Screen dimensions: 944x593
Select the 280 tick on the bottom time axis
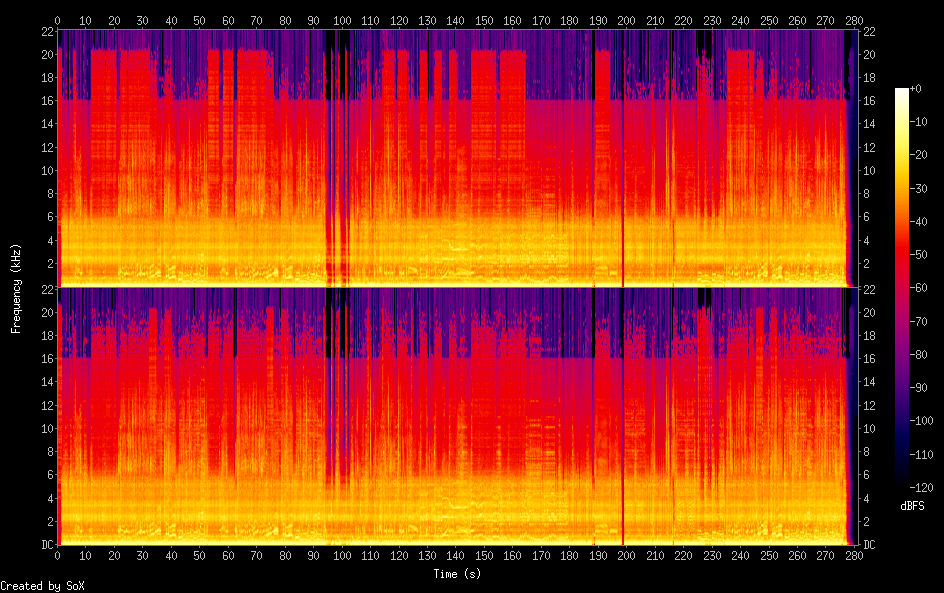point(855,555)
